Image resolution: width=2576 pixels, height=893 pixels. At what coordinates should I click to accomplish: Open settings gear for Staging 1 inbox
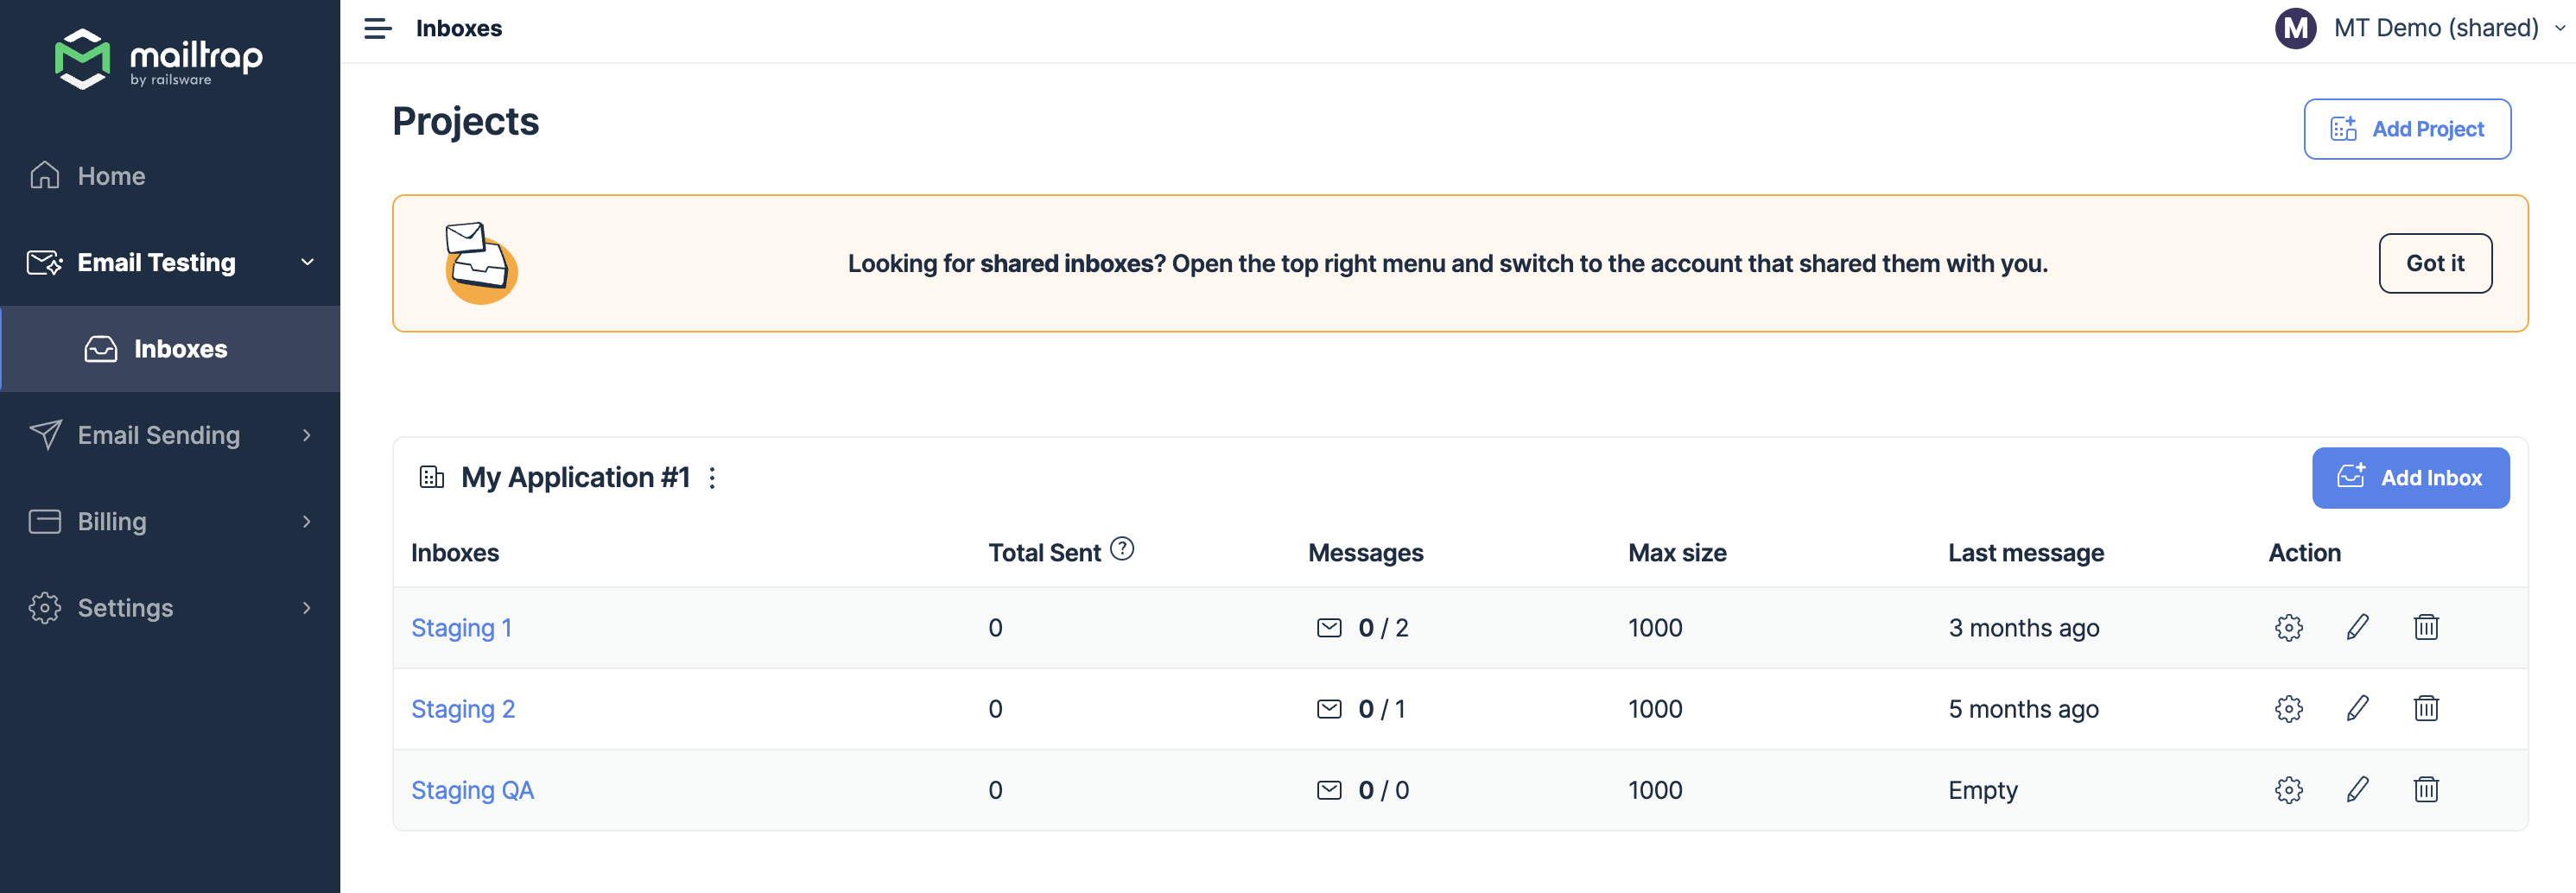[x=2288, y=628]
